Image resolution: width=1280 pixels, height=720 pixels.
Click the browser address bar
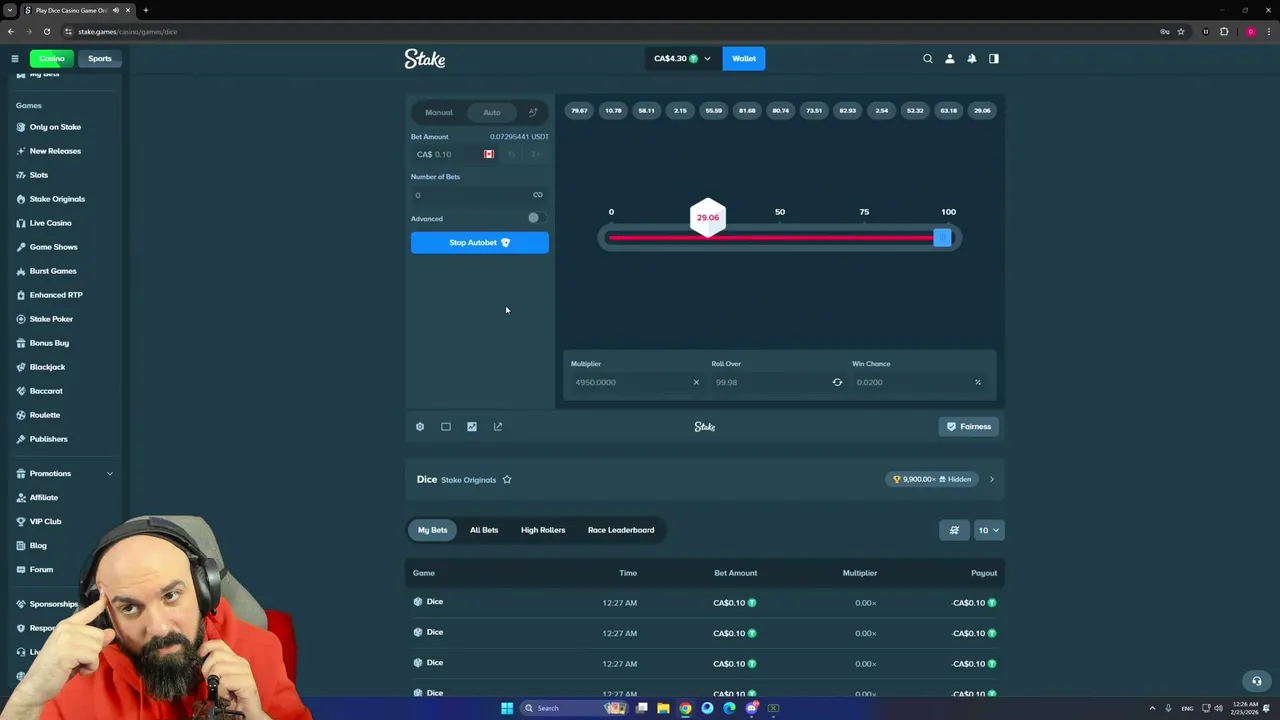tap(600, 31)
